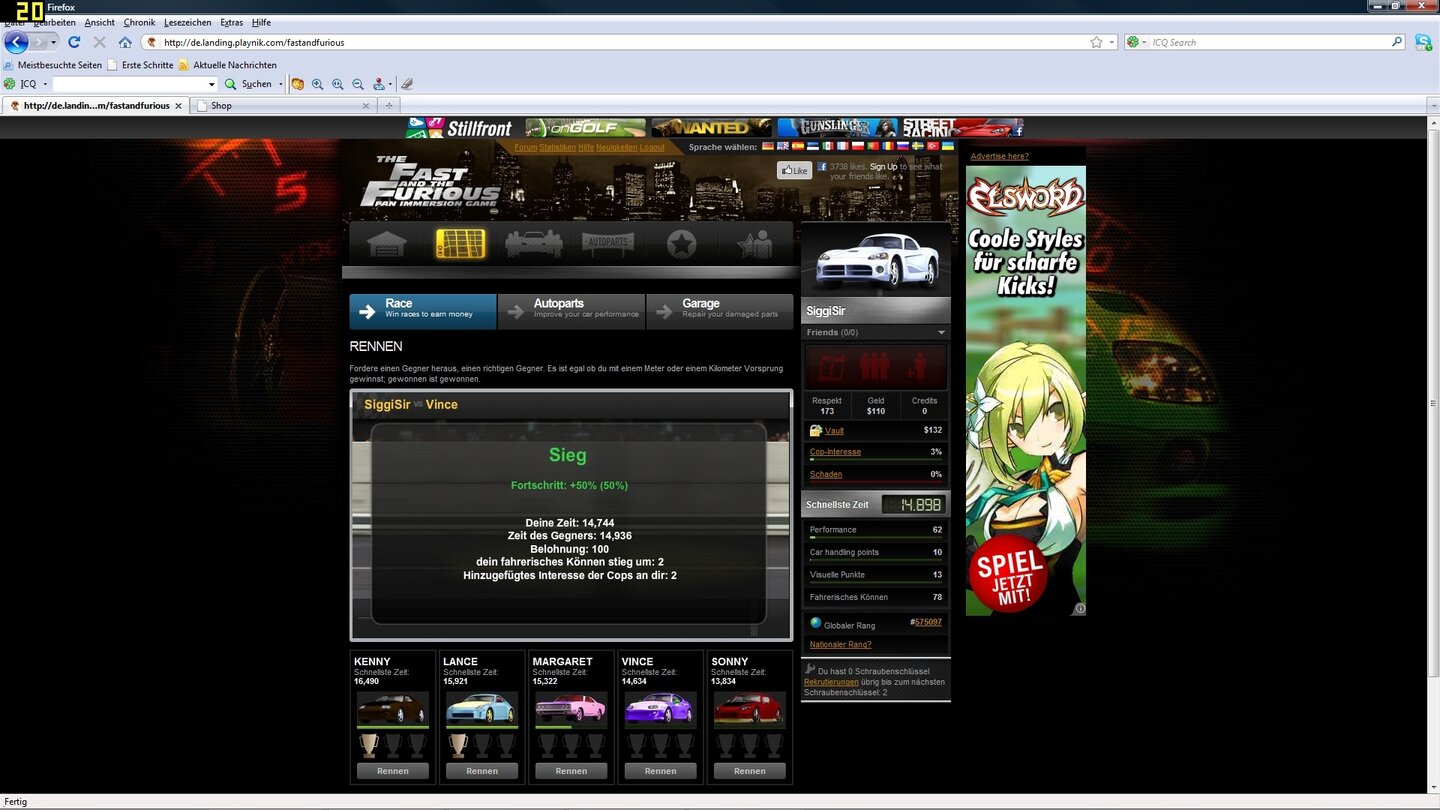
Task: Race against Sonny with Rennen button
Action: (750, 771)
